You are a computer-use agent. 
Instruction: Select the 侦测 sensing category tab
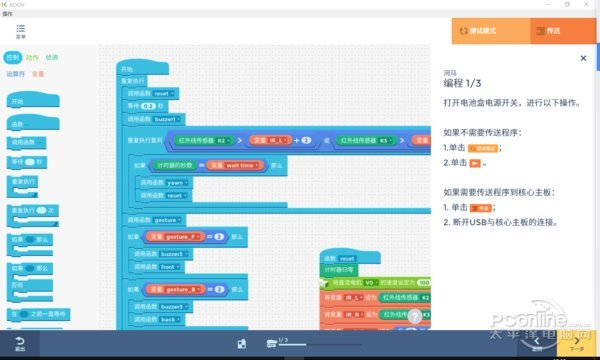[52, 57]
